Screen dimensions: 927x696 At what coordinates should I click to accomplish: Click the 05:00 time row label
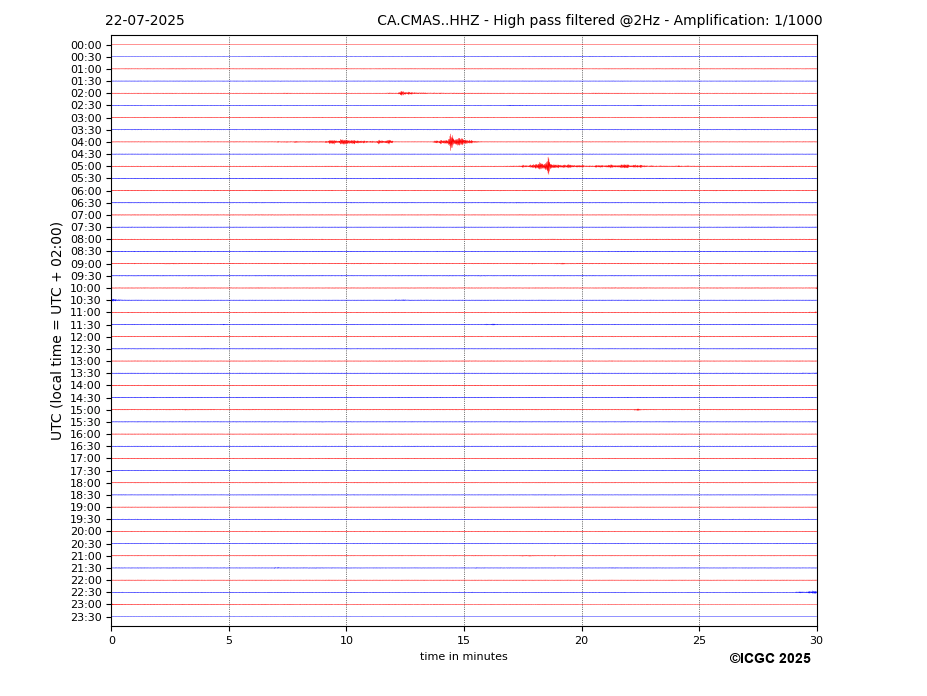pos(86,167)
